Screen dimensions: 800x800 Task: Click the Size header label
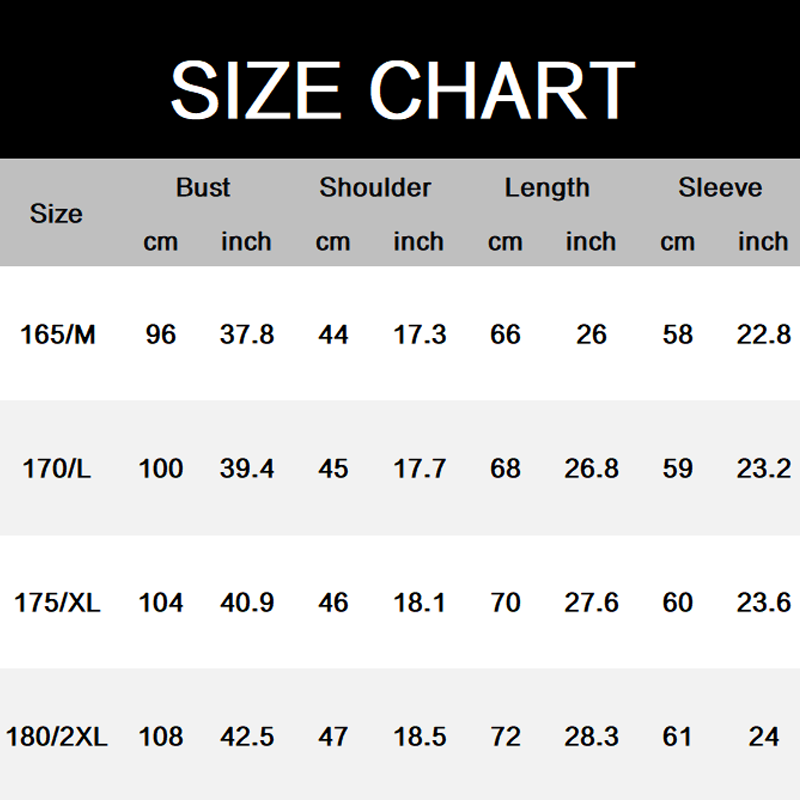coord(56,214)
